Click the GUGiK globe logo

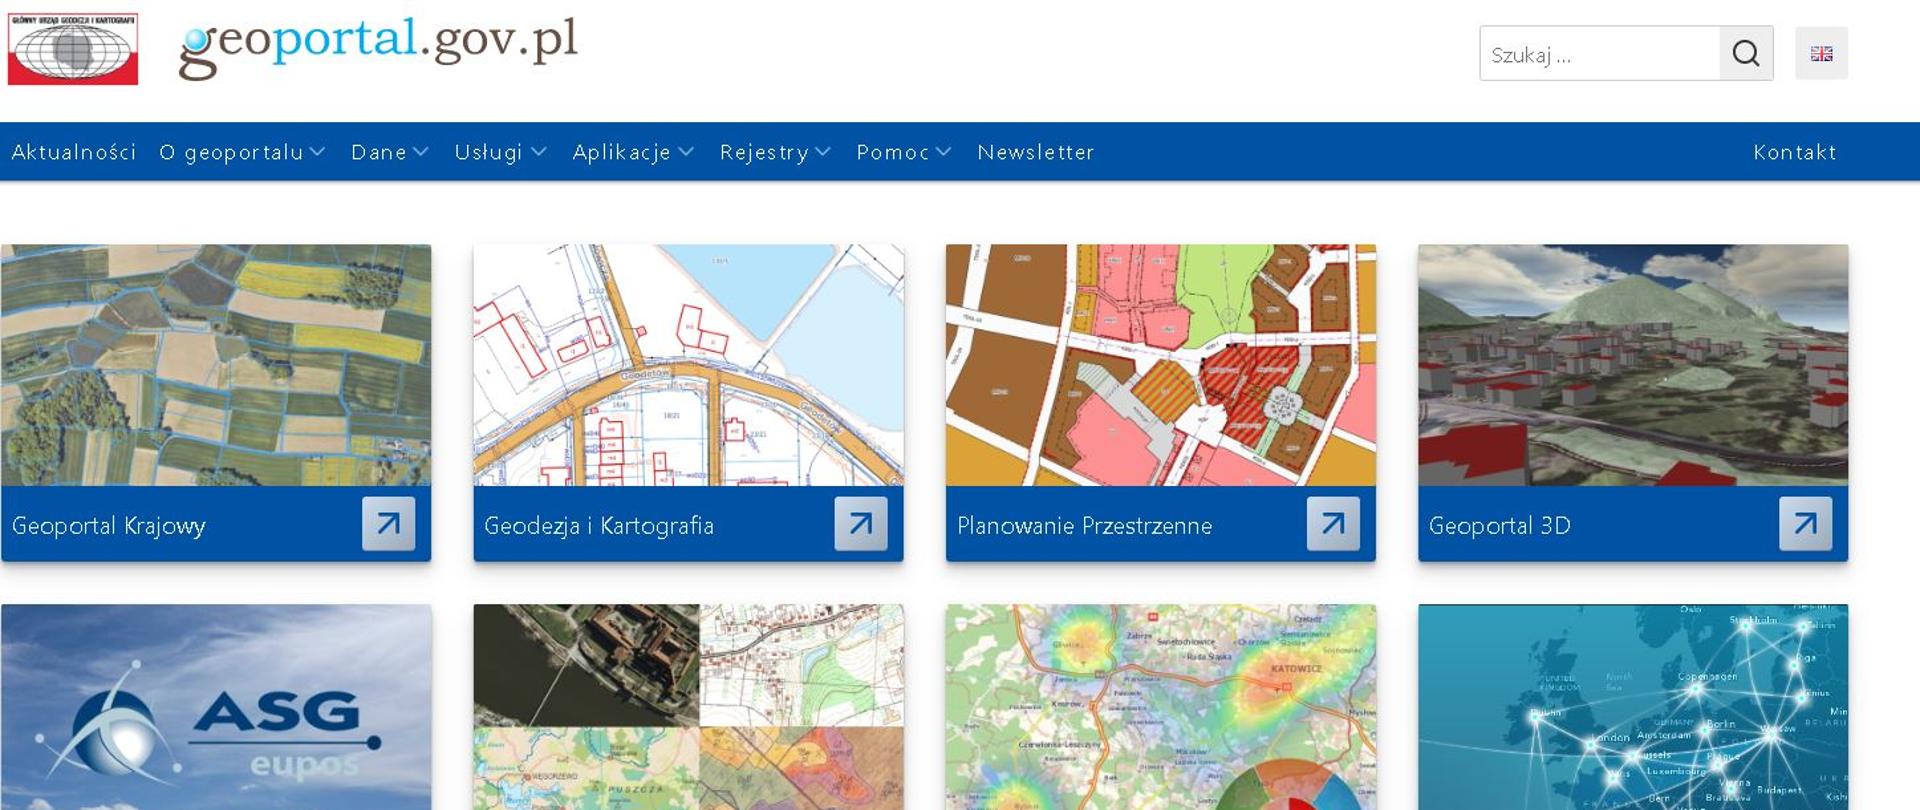[x=73, y=48]
